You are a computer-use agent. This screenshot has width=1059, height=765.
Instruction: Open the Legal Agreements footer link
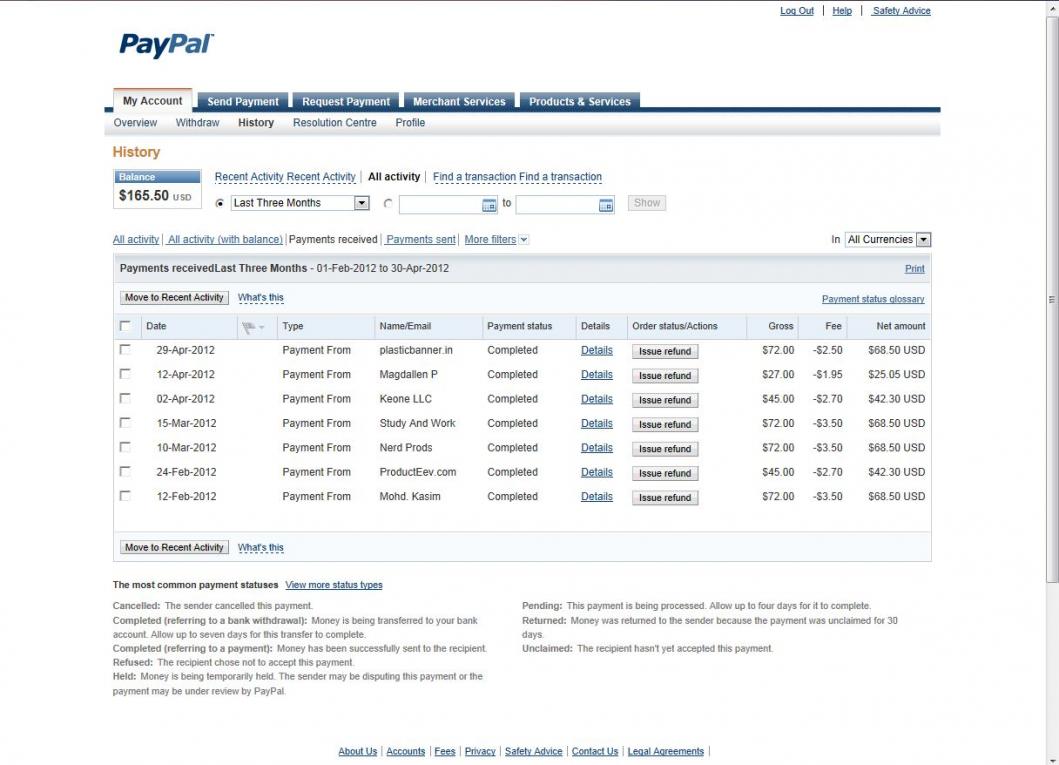[666, 751]
